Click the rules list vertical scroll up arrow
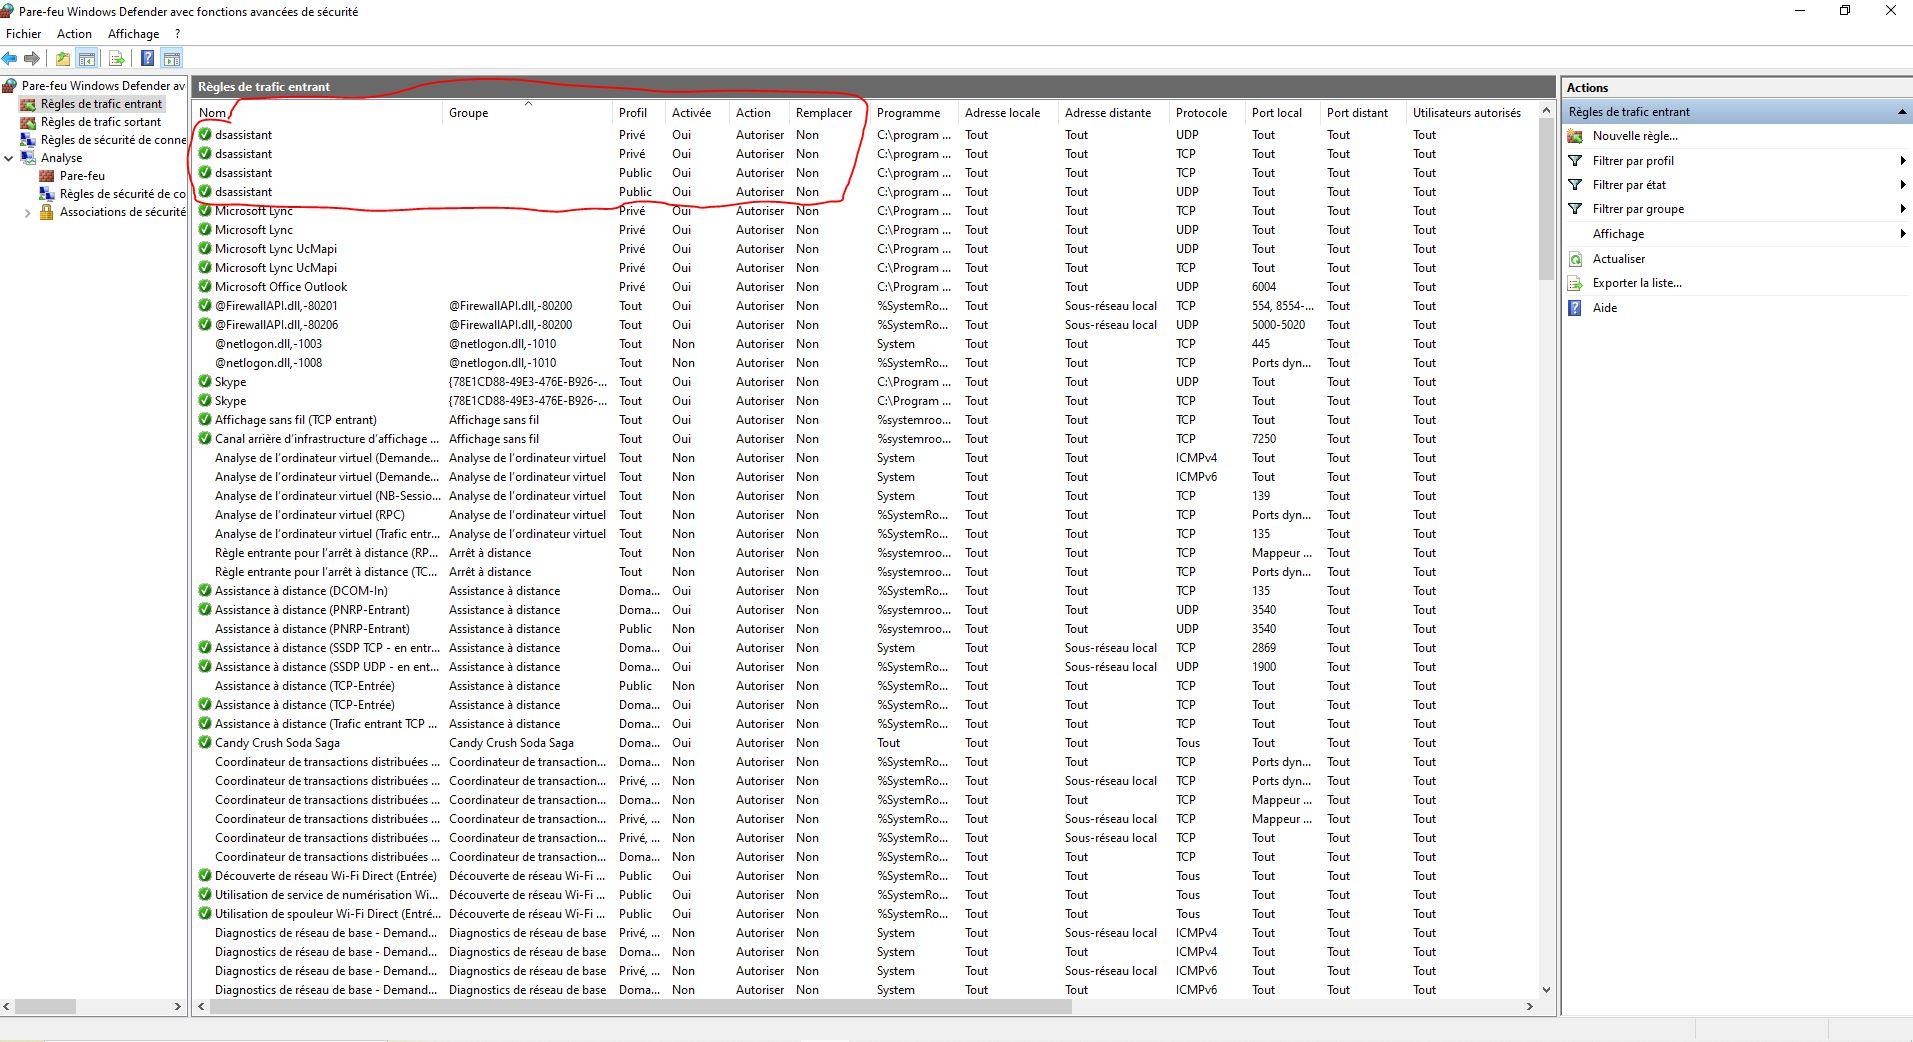 [x=1547, y=111]
